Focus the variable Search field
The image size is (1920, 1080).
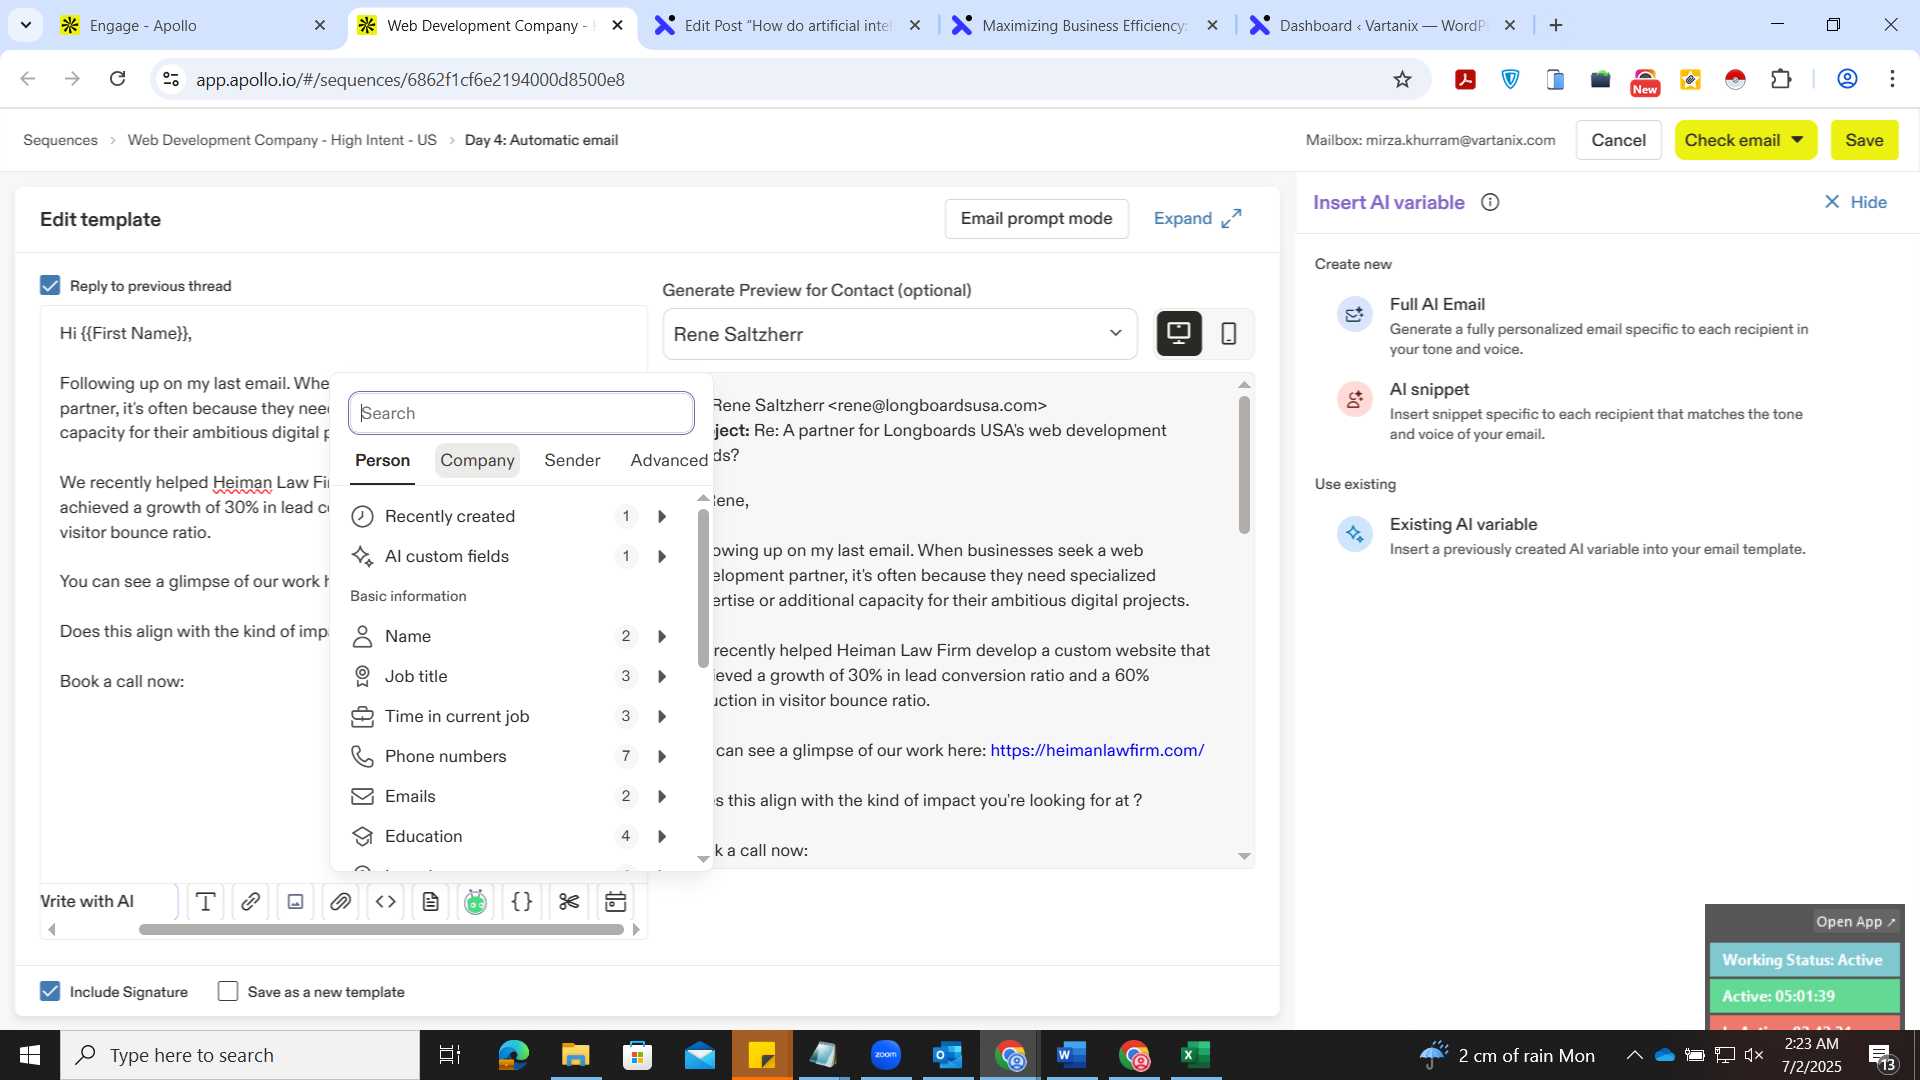click(521, 413)
